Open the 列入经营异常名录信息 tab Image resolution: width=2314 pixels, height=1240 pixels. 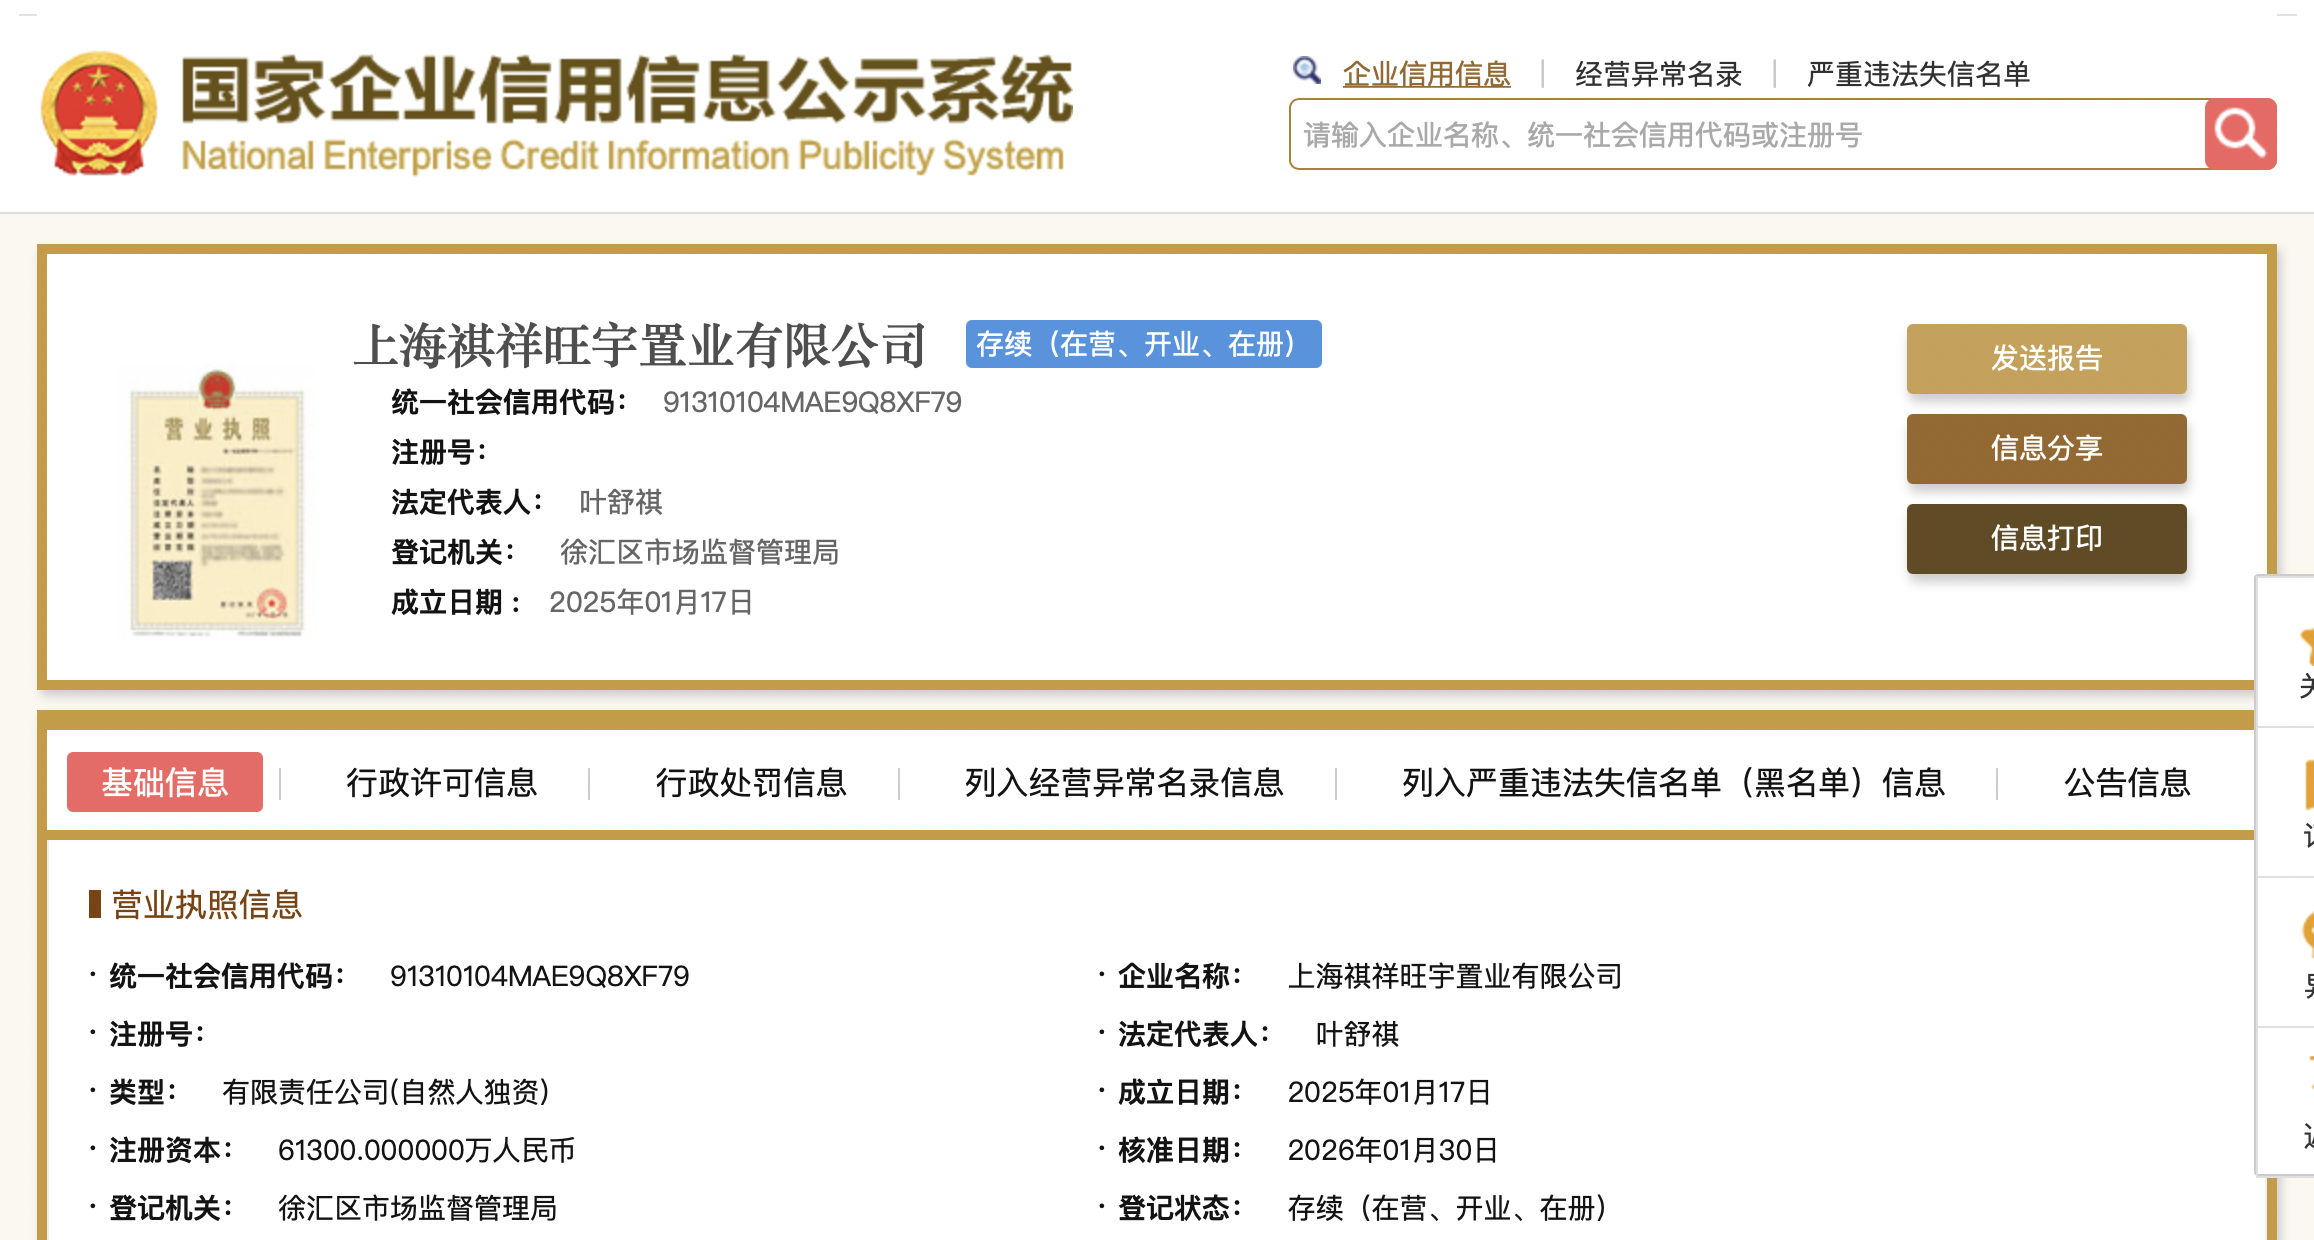(x=1124, y=782)
